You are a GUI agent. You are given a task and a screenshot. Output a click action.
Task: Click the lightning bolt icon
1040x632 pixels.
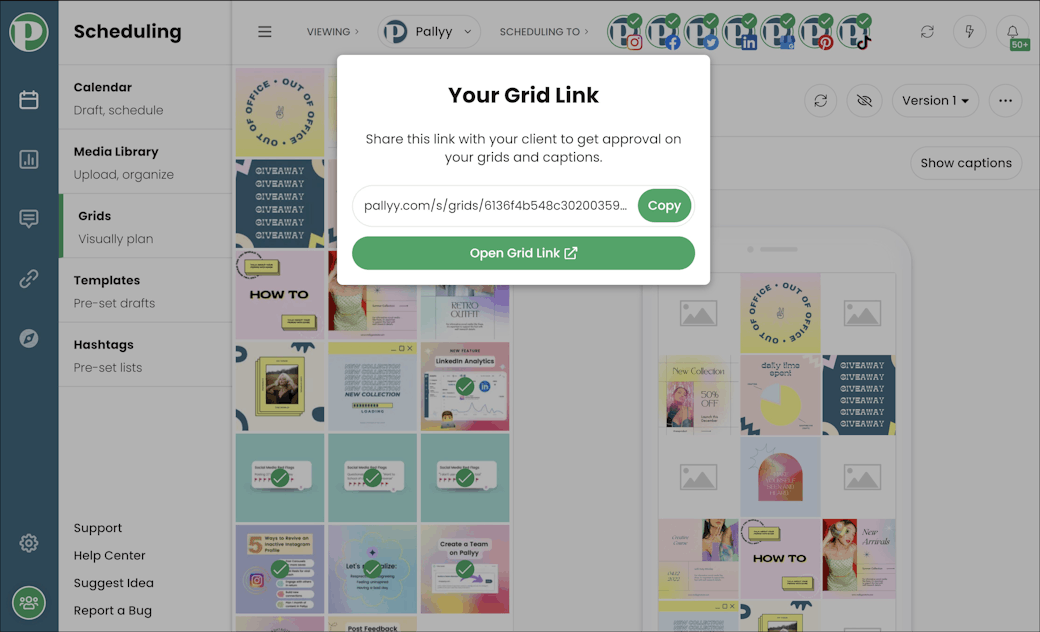969,32
